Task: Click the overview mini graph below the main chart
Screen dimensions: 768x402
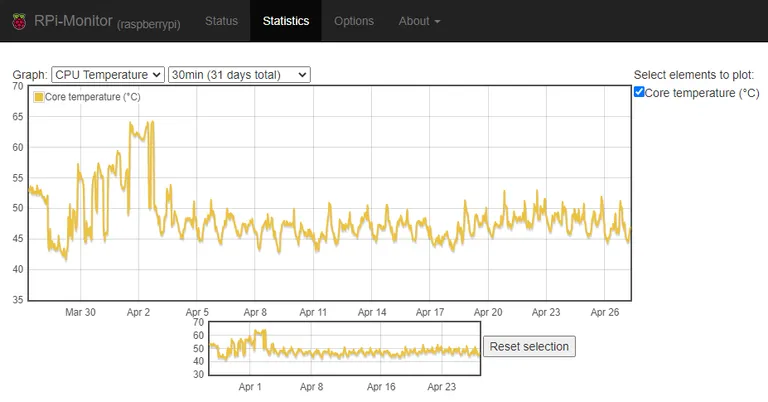Action: [x=344, y=349]
